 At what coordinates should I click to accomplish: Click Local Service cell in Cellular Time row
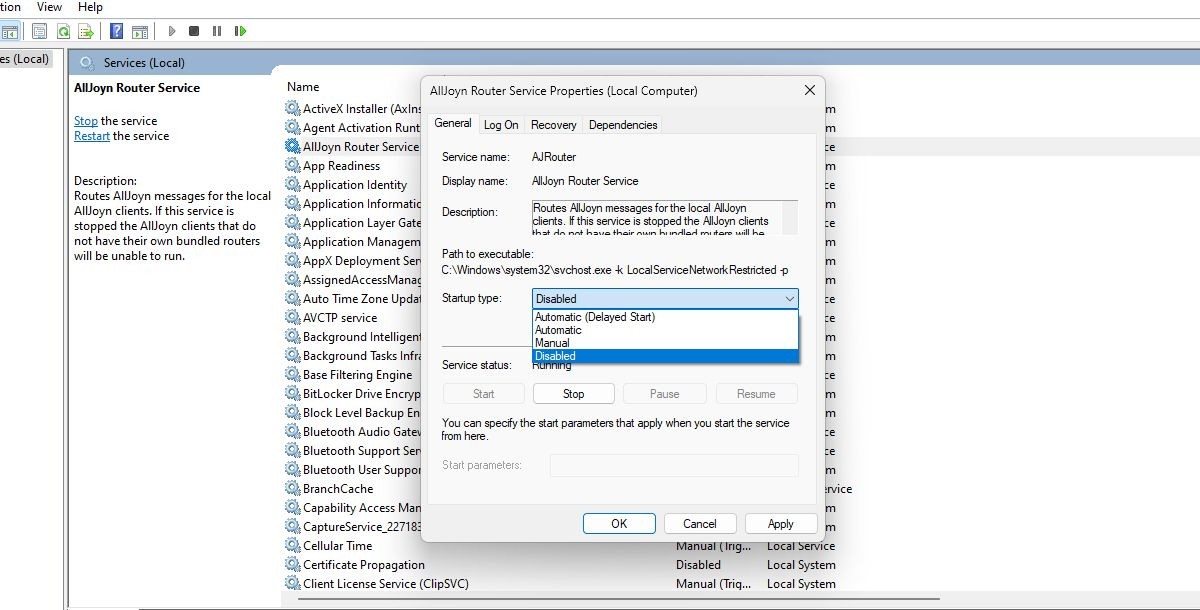click(800, 546)
